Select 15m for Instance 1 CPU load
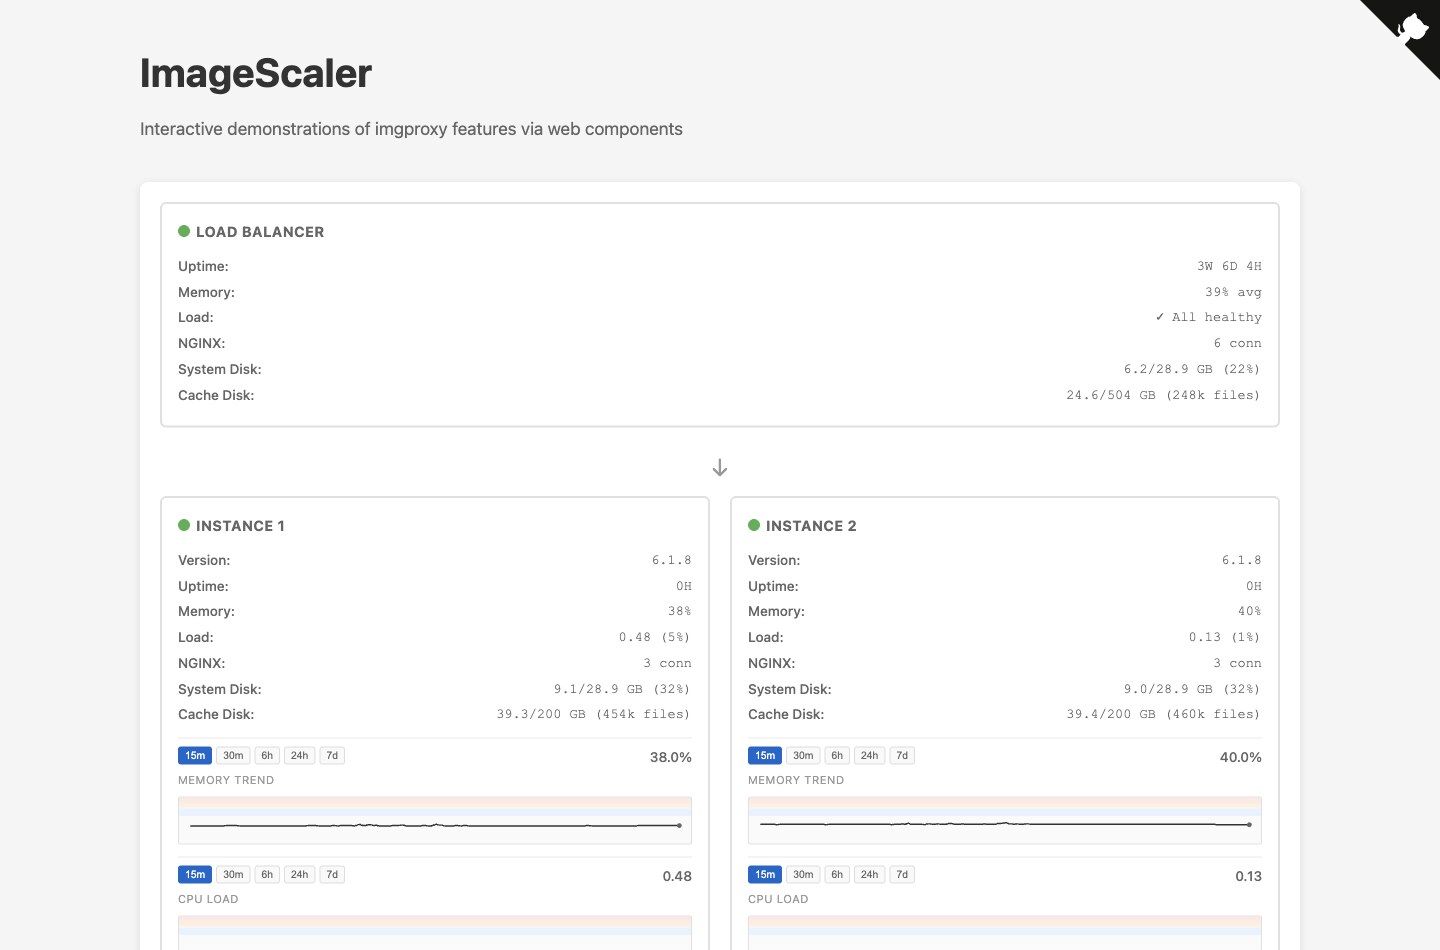1440x950 pixels. point(195,875)
